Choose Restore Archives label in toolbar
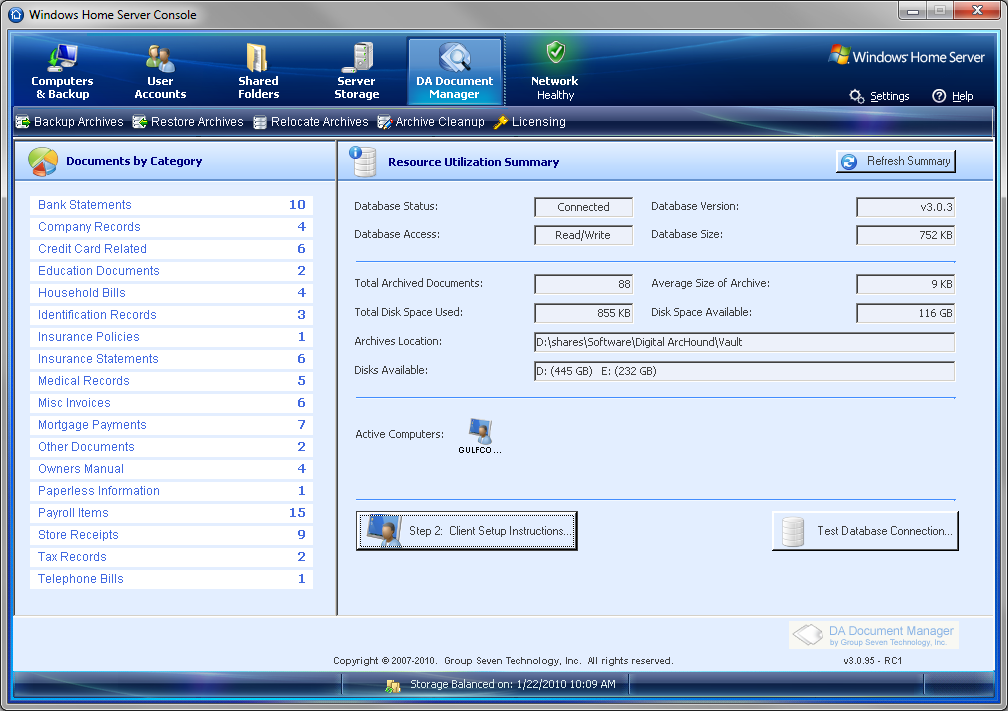This screenshot has width=1008, height=711. [x=197, y=122]
